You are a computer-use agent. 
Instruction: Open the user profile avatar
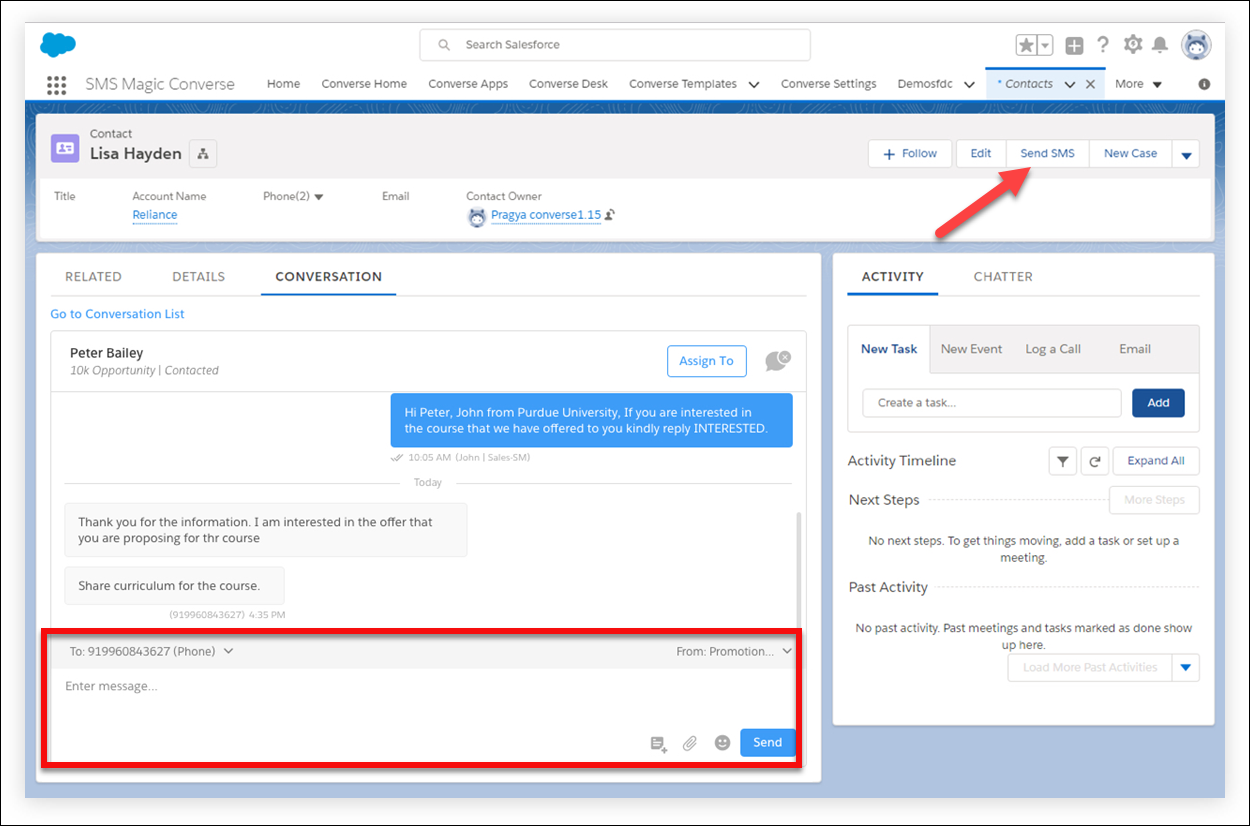tap(1196, 45)
